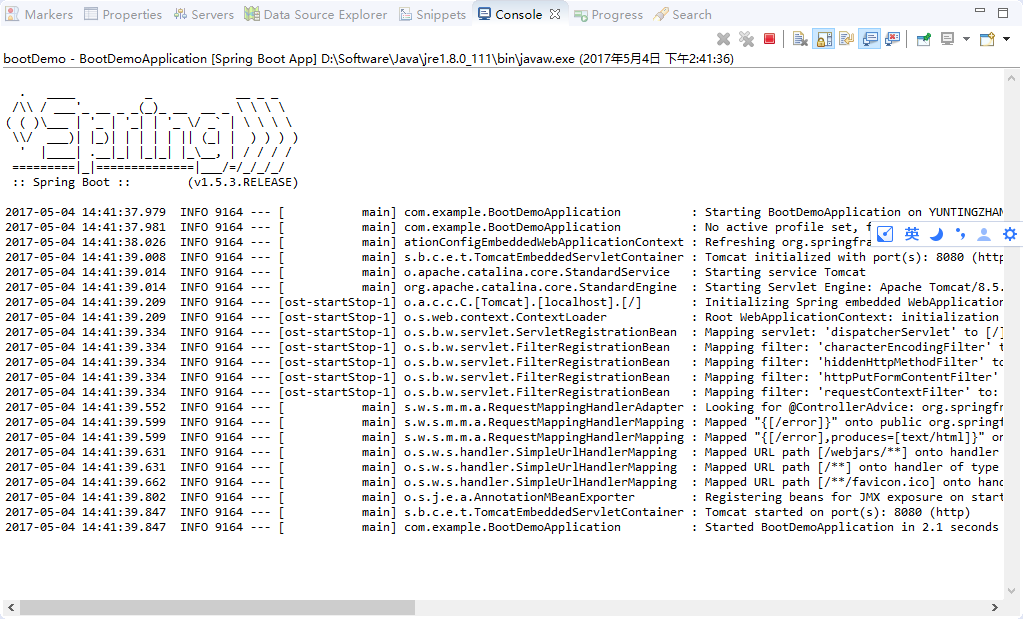The height and width of the screenshot is (619, 1023).
Task: Pin the current console
Action: [x=924, y=39]
